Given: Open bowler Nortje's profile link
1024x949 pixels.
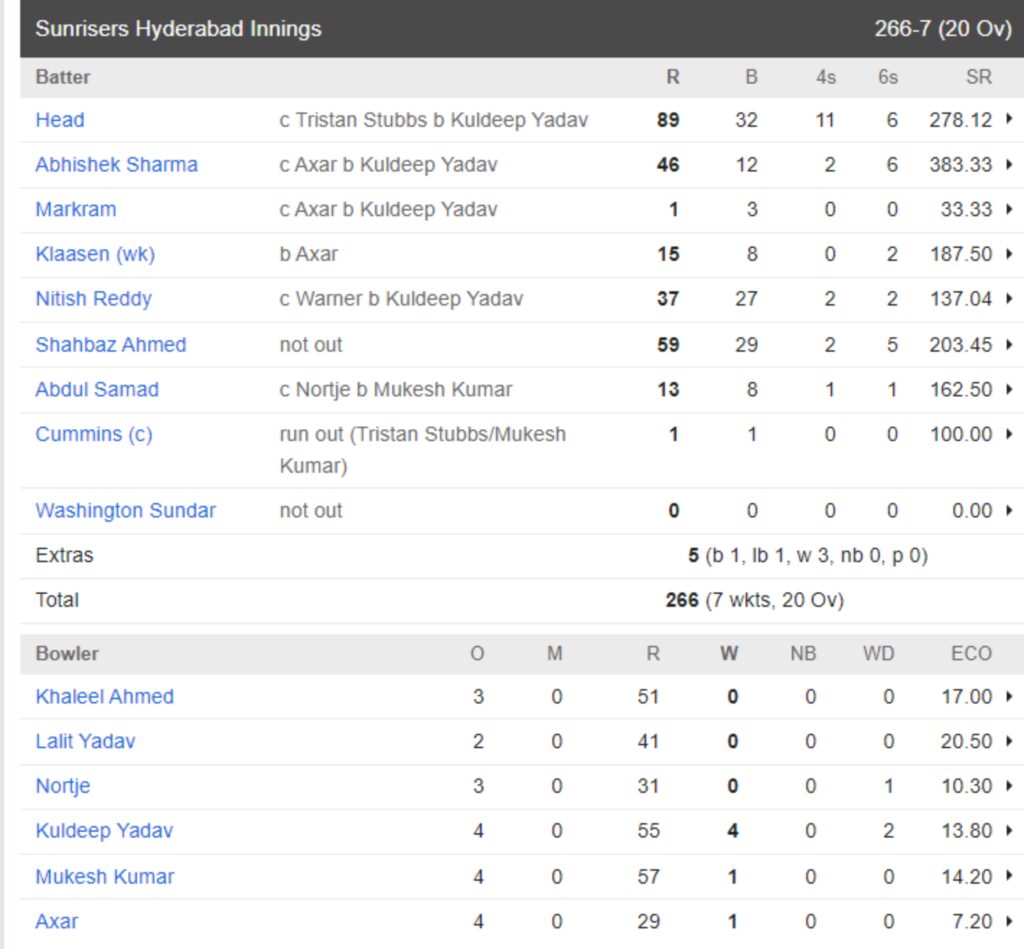Looking at the screenshot, I should 63,786.
